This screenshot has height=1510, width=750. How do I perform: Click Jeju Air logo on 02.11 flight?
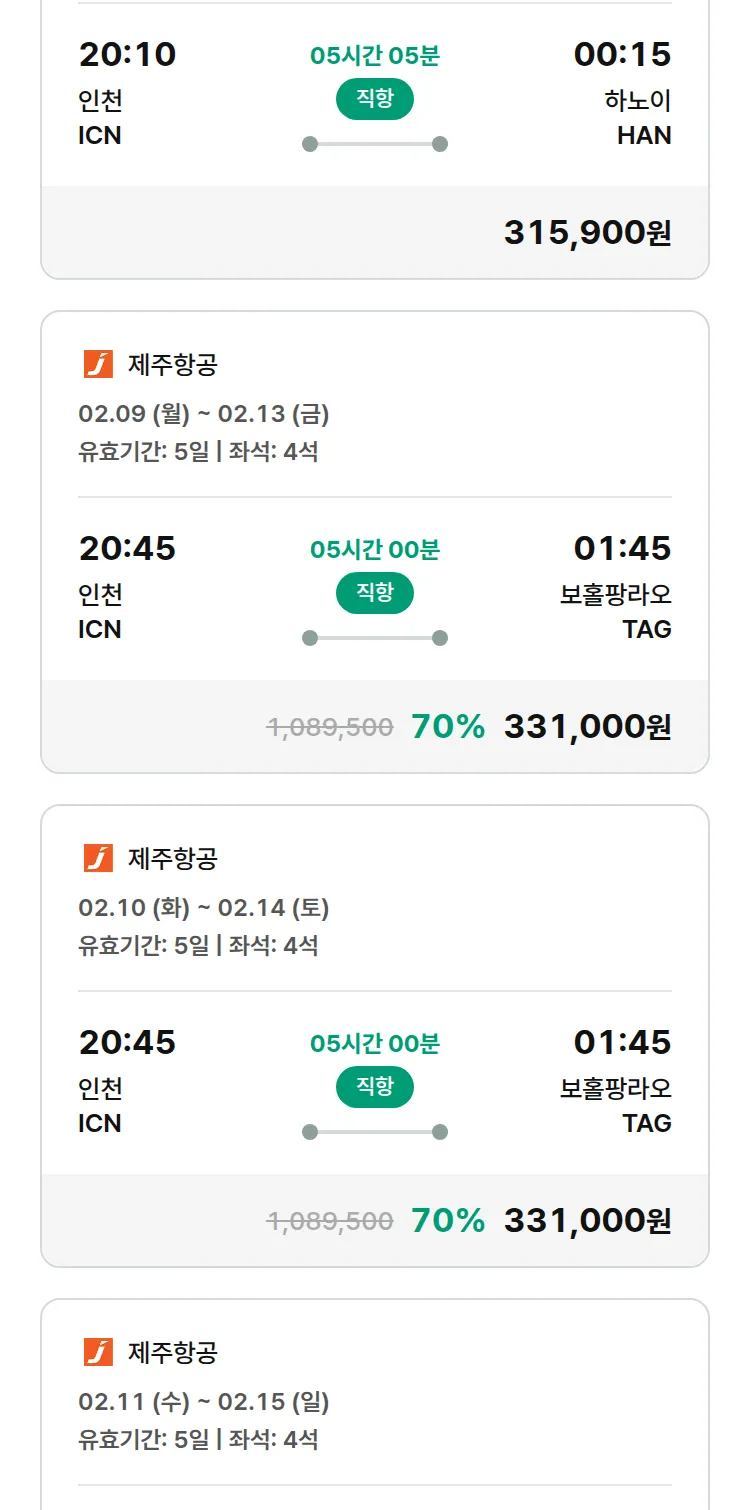click(98, 1353)
